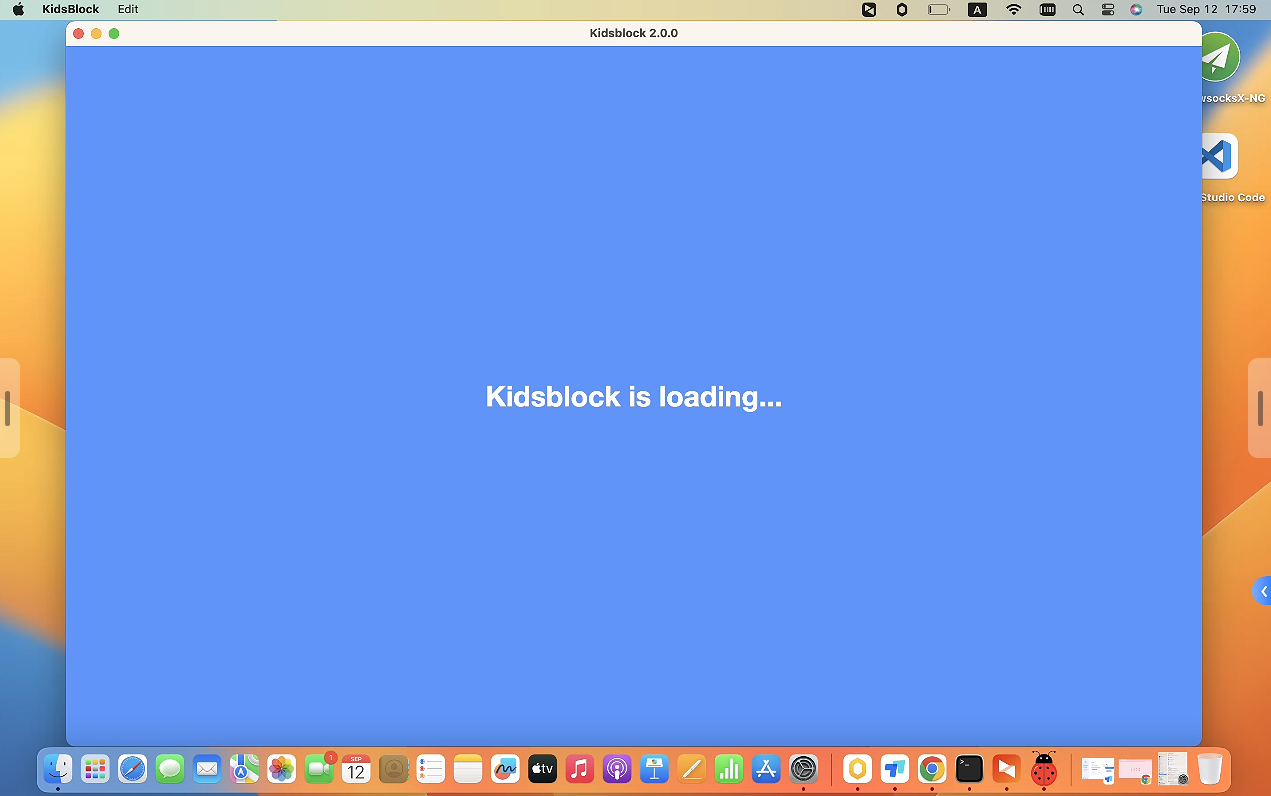
Task: Open Terminal from the Dock
Action: pyautogui.click(x=969, y=769)
